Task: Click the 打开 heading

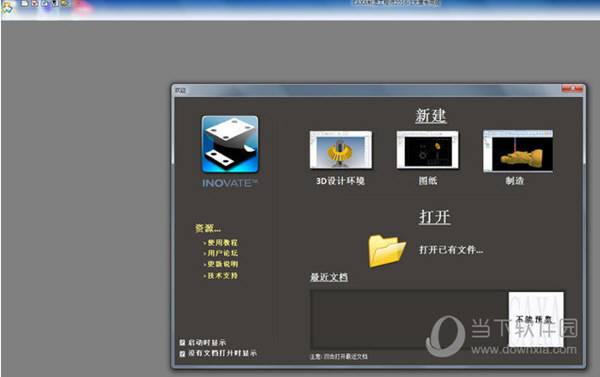Action: [434, 217]
